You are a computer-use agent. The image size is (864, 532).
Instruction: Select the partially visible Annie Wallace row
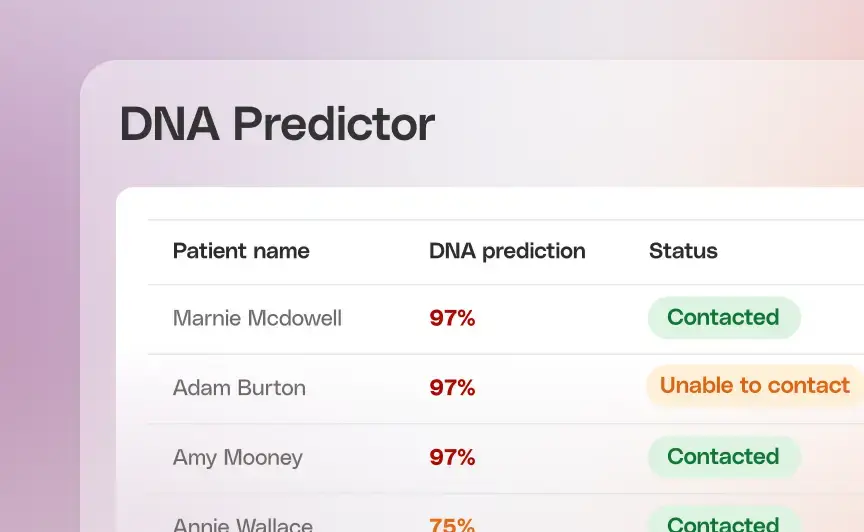506,513
